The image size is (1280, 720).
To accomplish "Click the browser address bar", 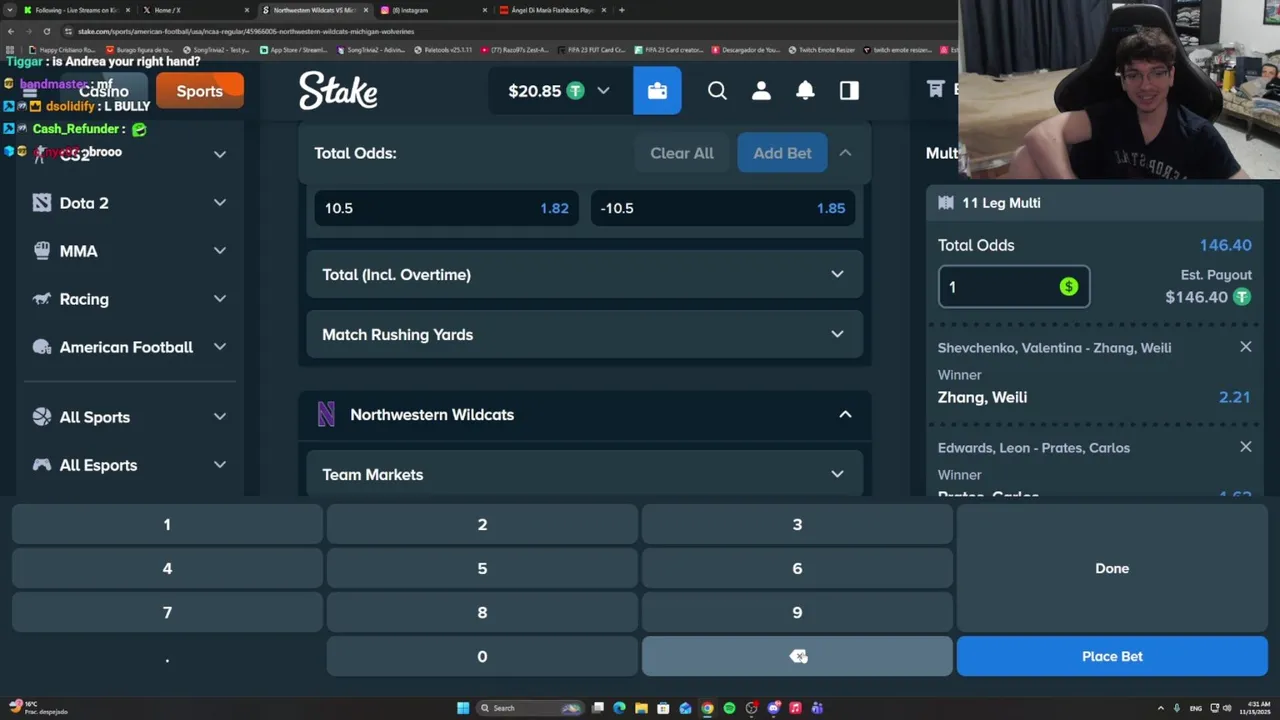I will [x=500, y=31].
